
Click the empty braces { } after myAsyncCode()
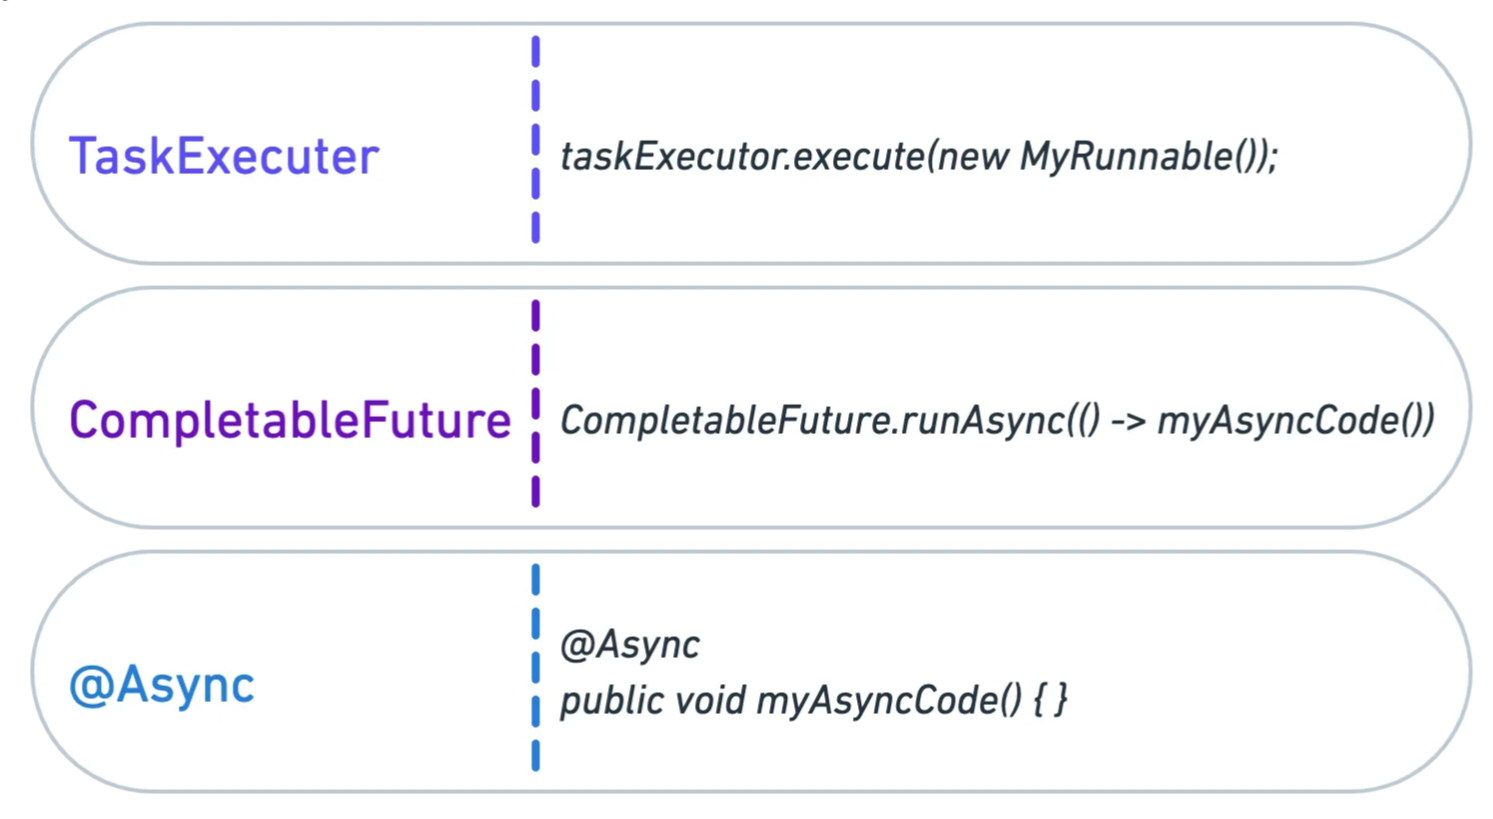pos(1050,701)
